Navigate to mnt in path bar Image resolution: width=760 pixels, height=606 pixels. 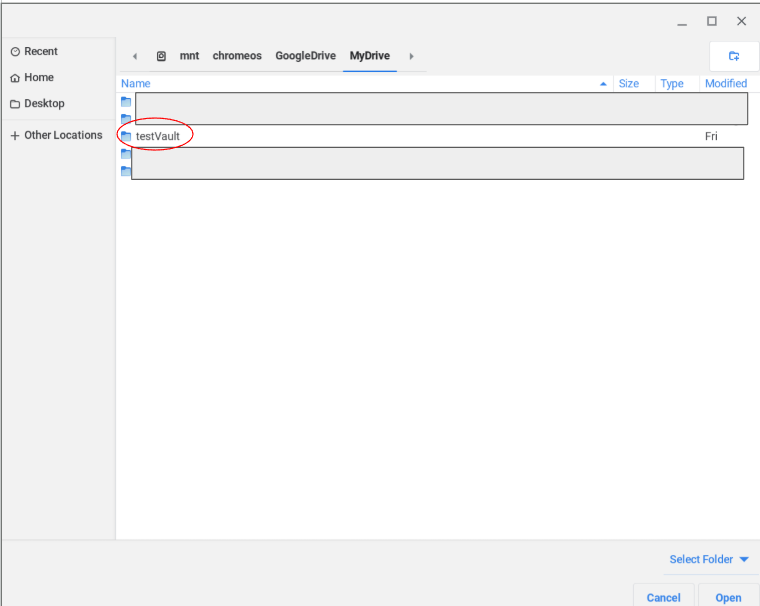189,56
